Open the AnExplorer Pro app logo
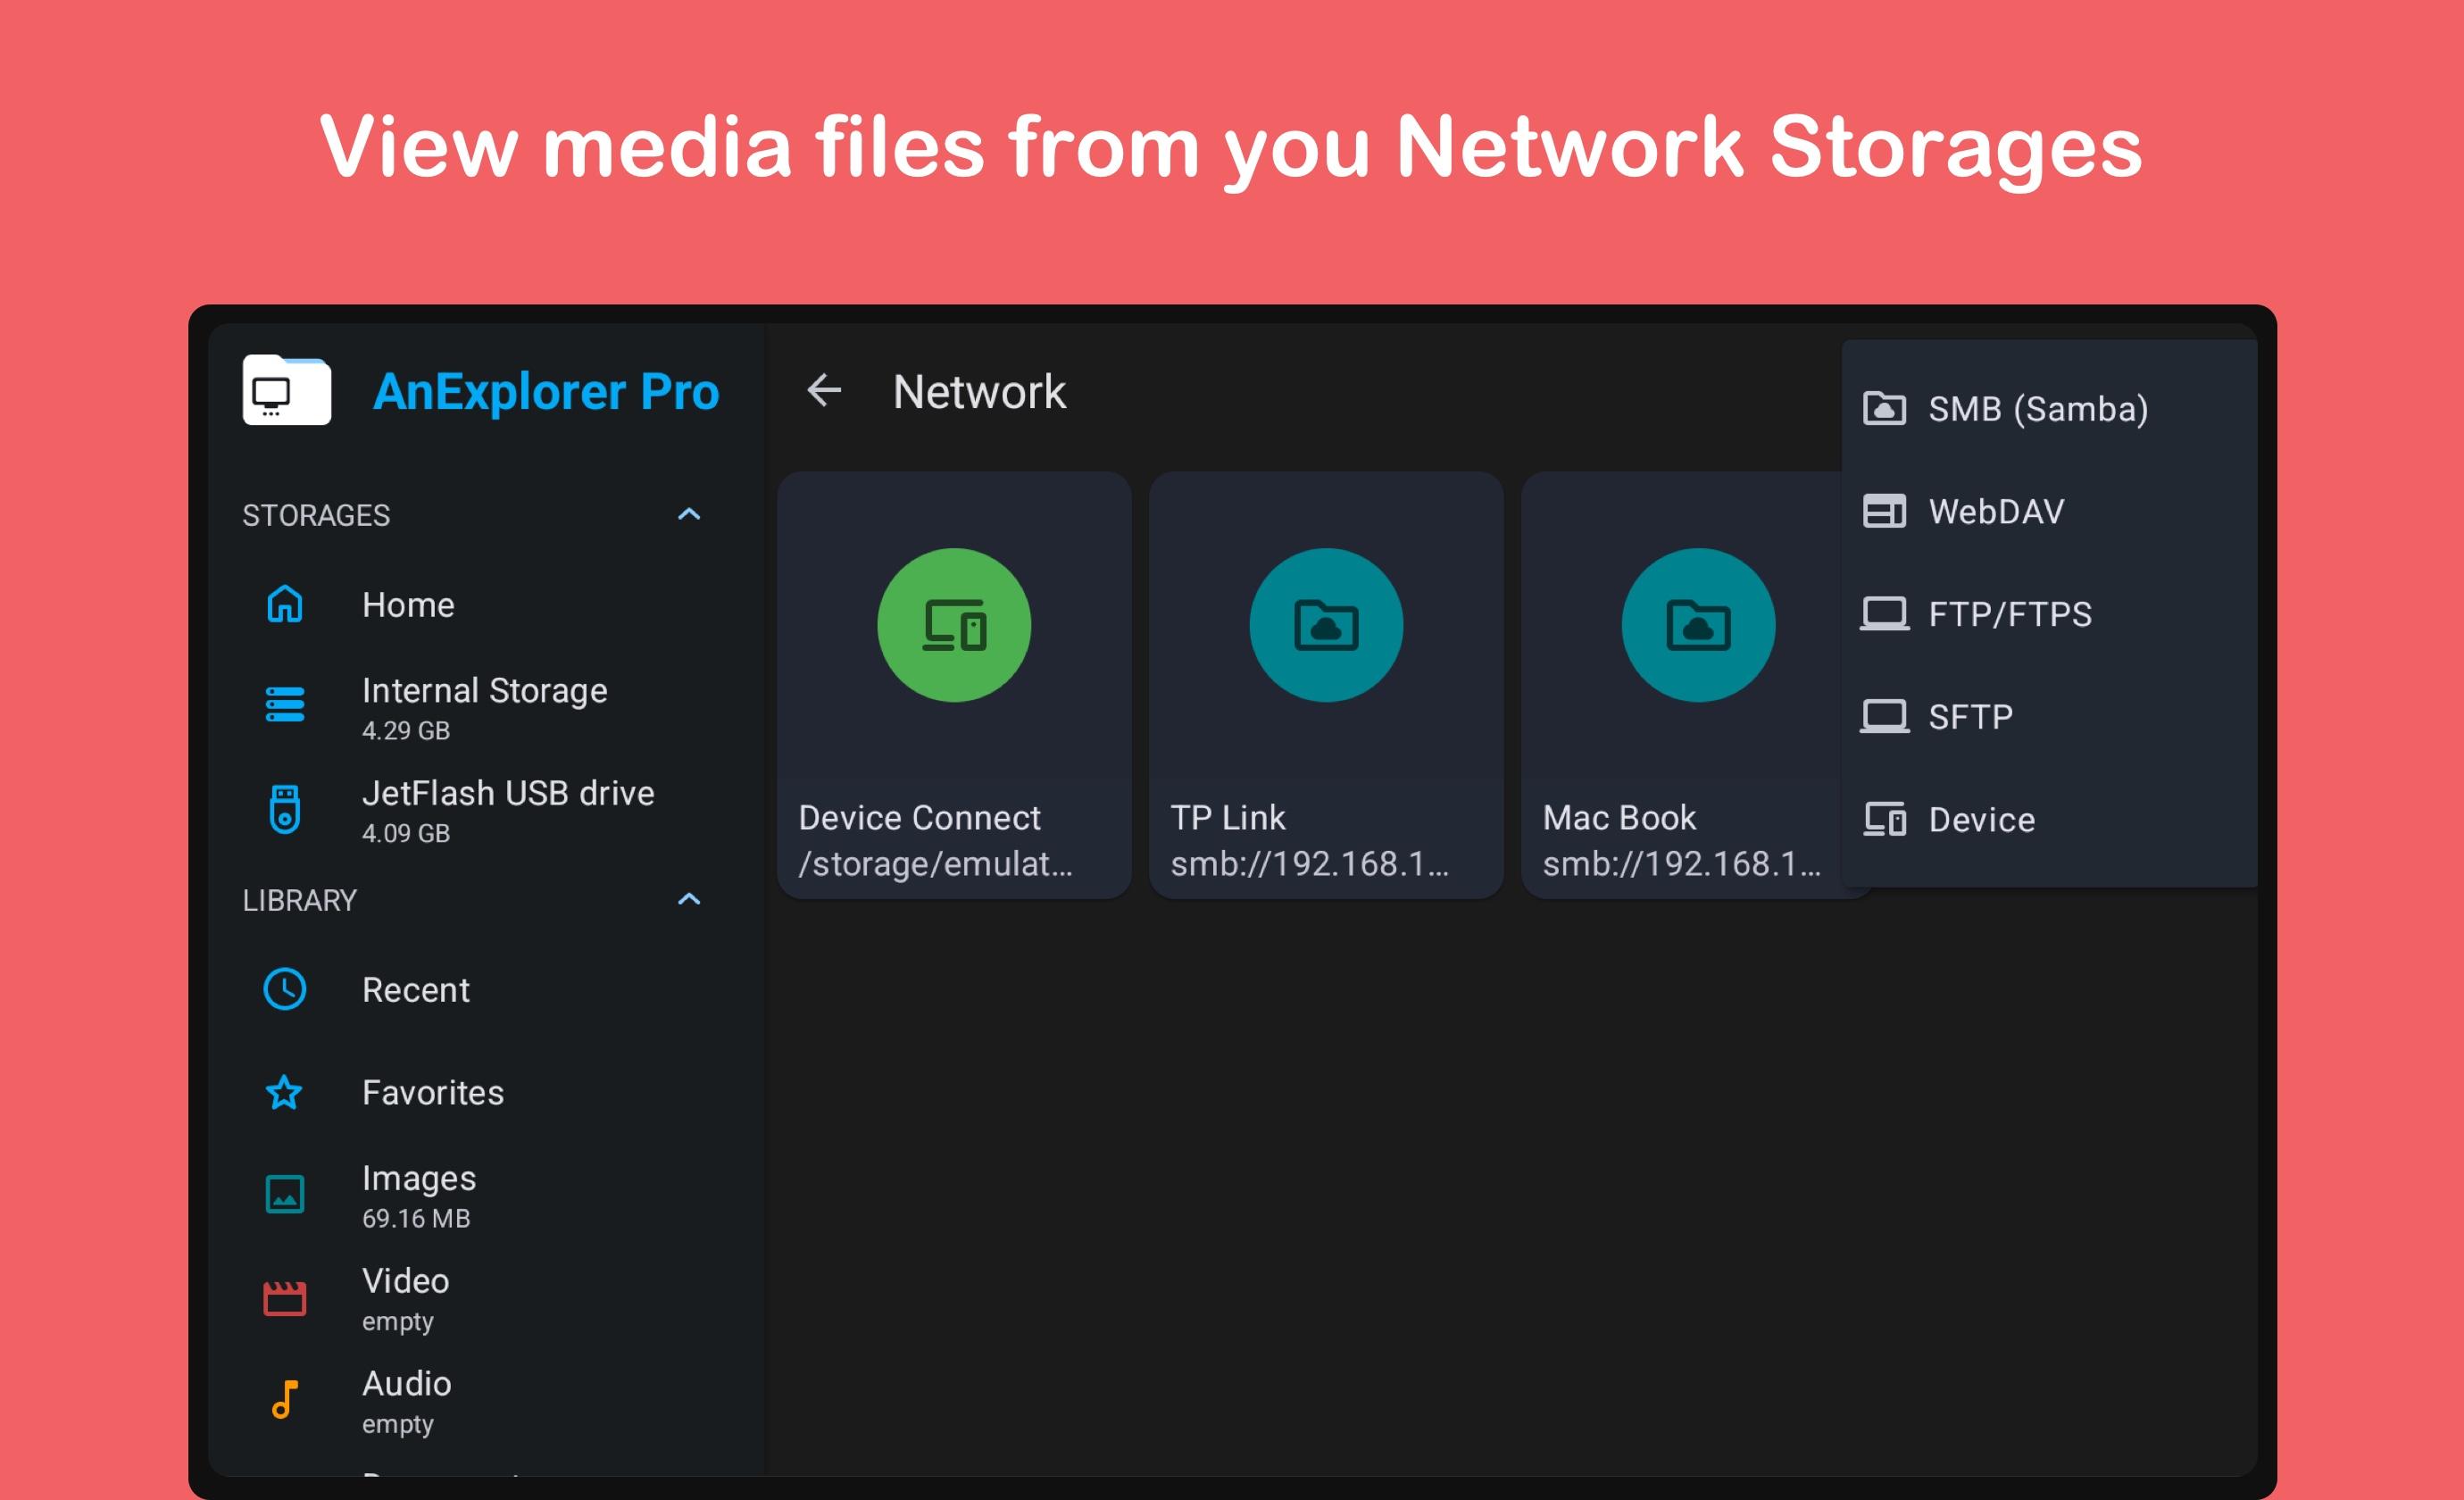 287,391
